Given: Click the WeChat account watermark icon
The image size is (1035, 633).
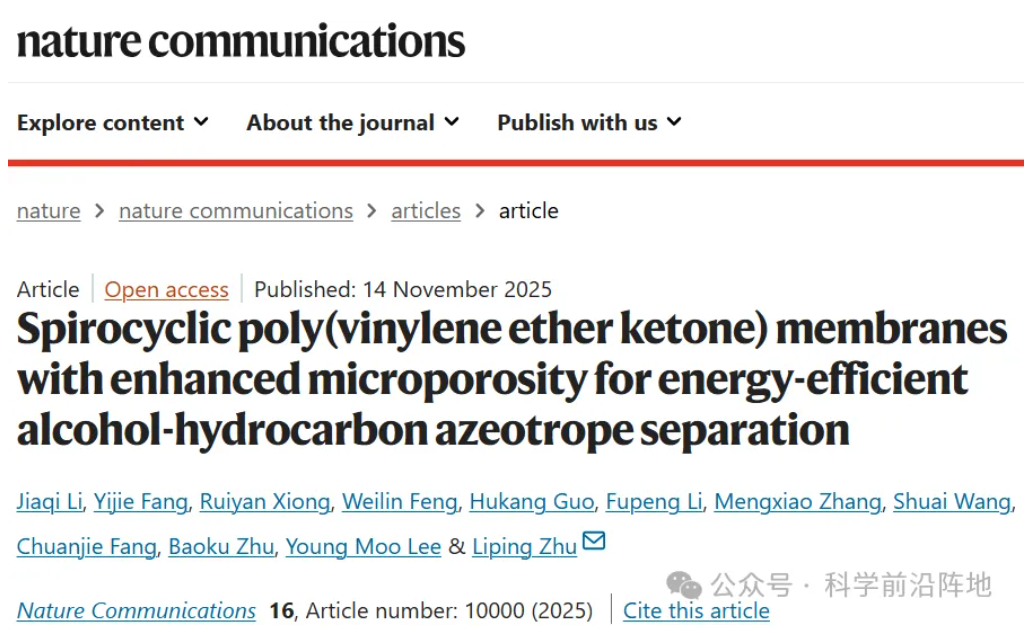Looking at the screenshot, I should (x=685, y=584).
